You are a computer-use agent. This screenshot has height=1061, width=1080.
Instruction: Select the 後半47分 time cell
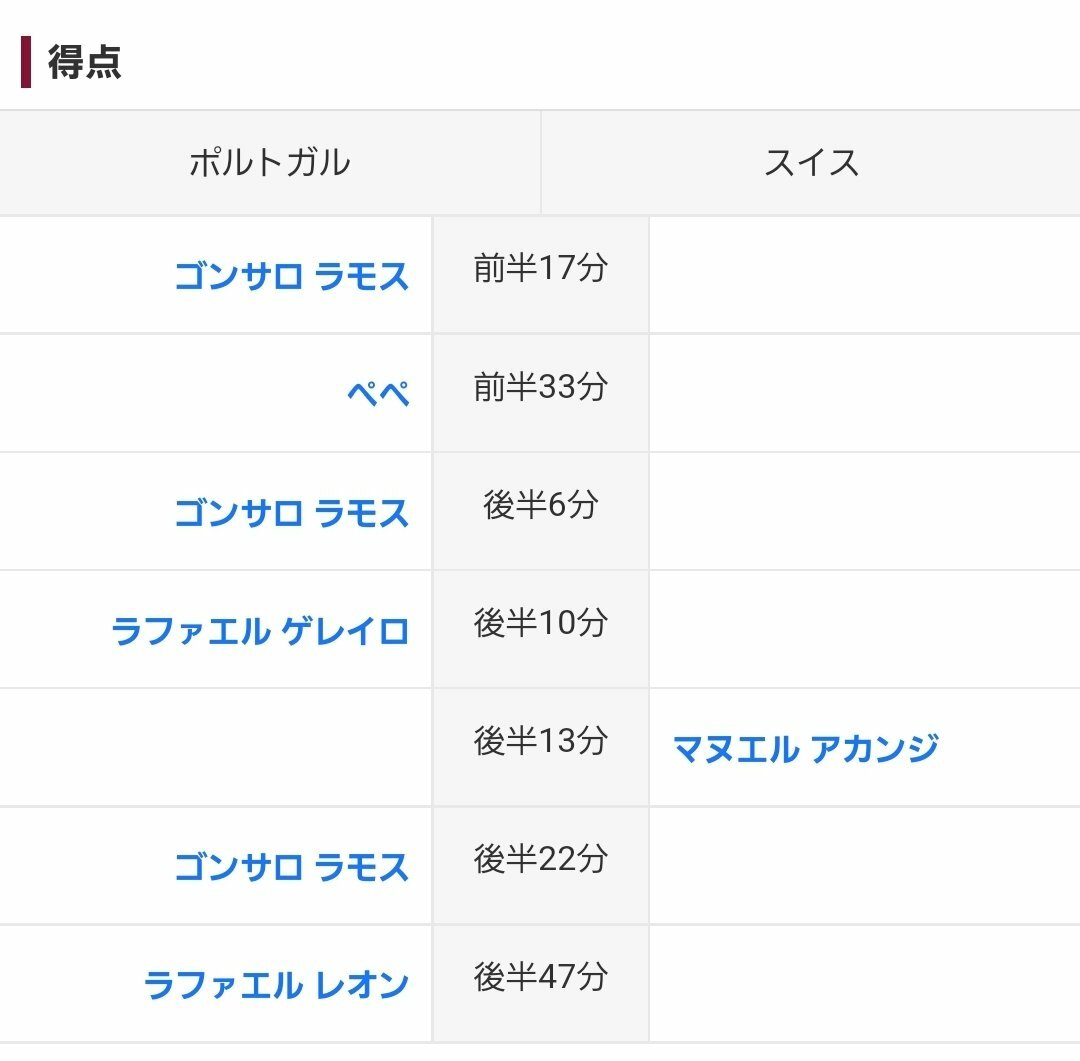point(541,977)
